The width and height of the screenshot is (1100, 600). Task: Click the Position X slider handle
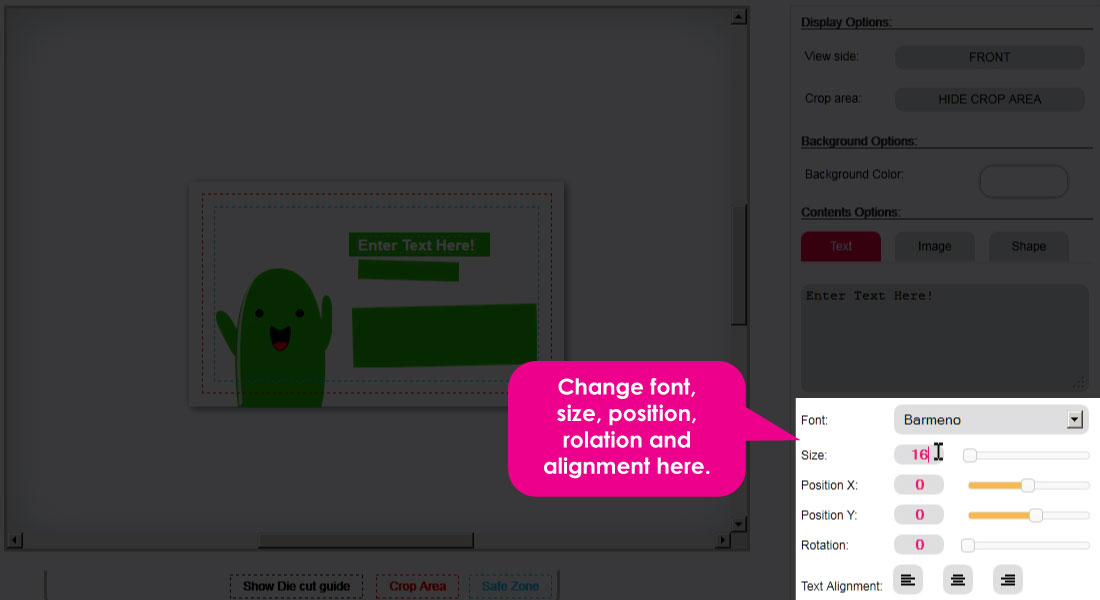(x=1028, y=486)
